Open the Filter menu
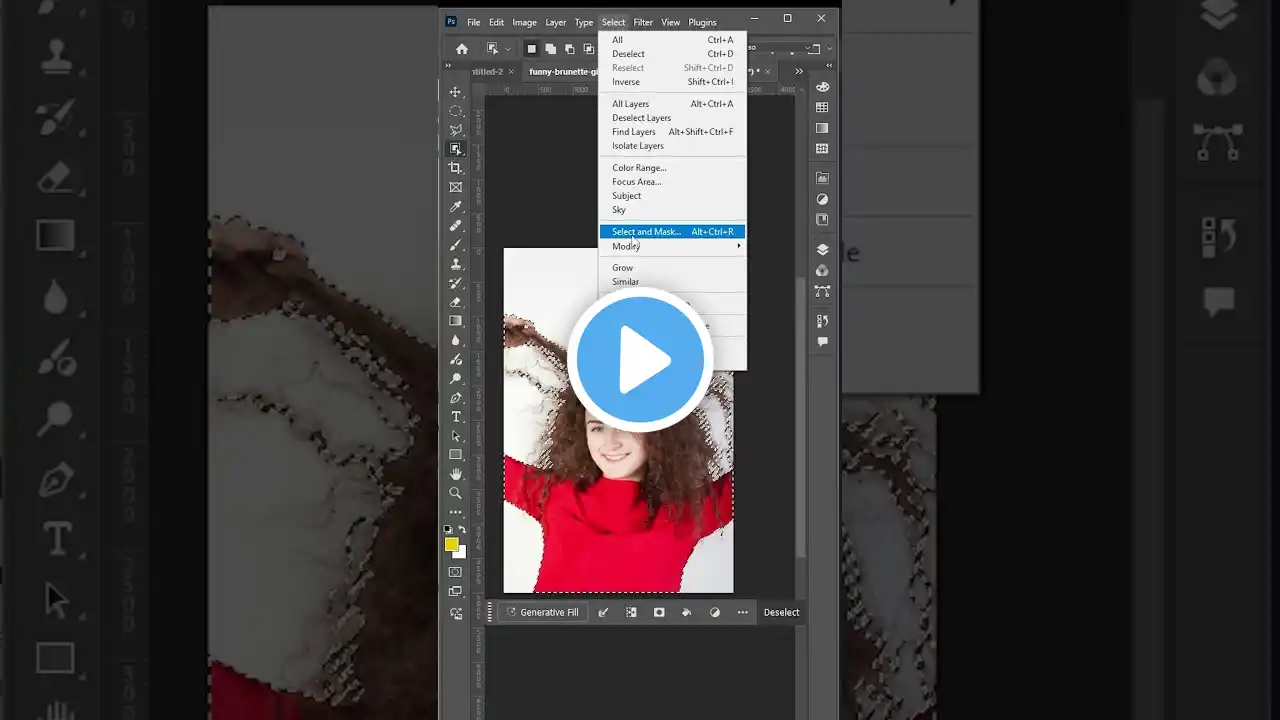Screen dimensions: 1280x720 [x=643, y=22]
